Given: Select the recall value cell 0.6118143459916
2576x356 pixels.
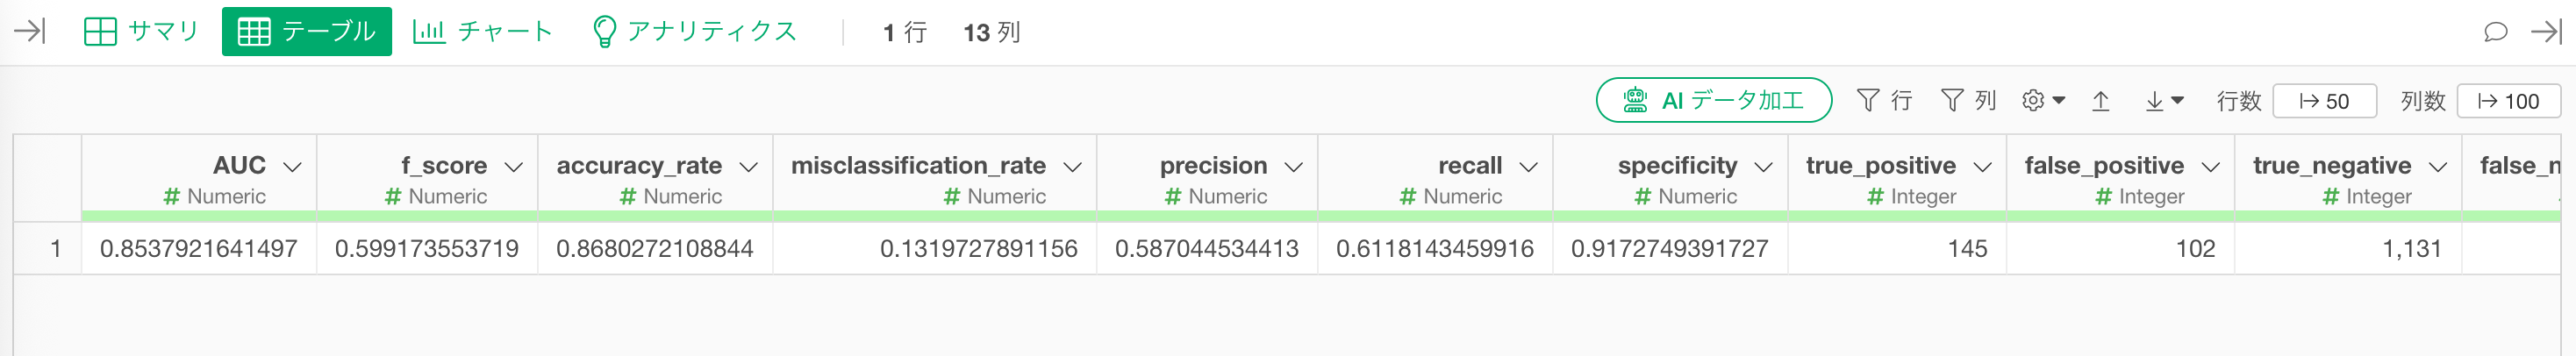Looking at the screenshot, I should 1434,248.
